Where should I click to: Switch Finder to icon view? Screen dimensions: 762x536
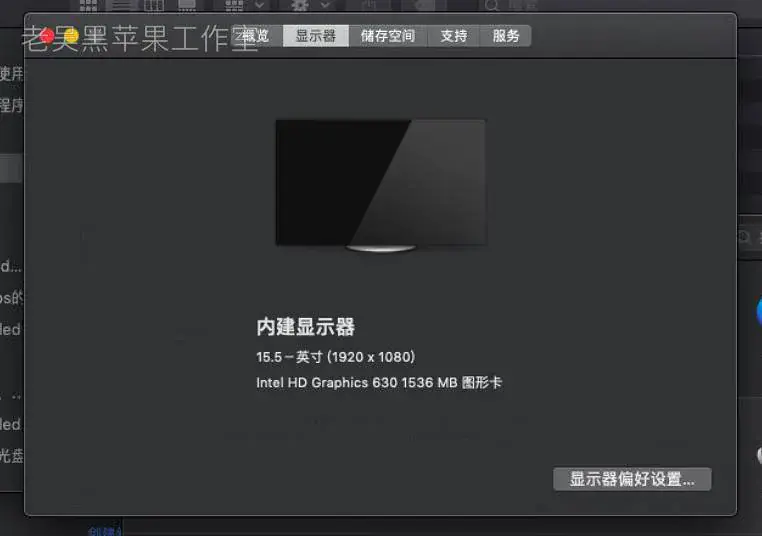pos(88,5)
